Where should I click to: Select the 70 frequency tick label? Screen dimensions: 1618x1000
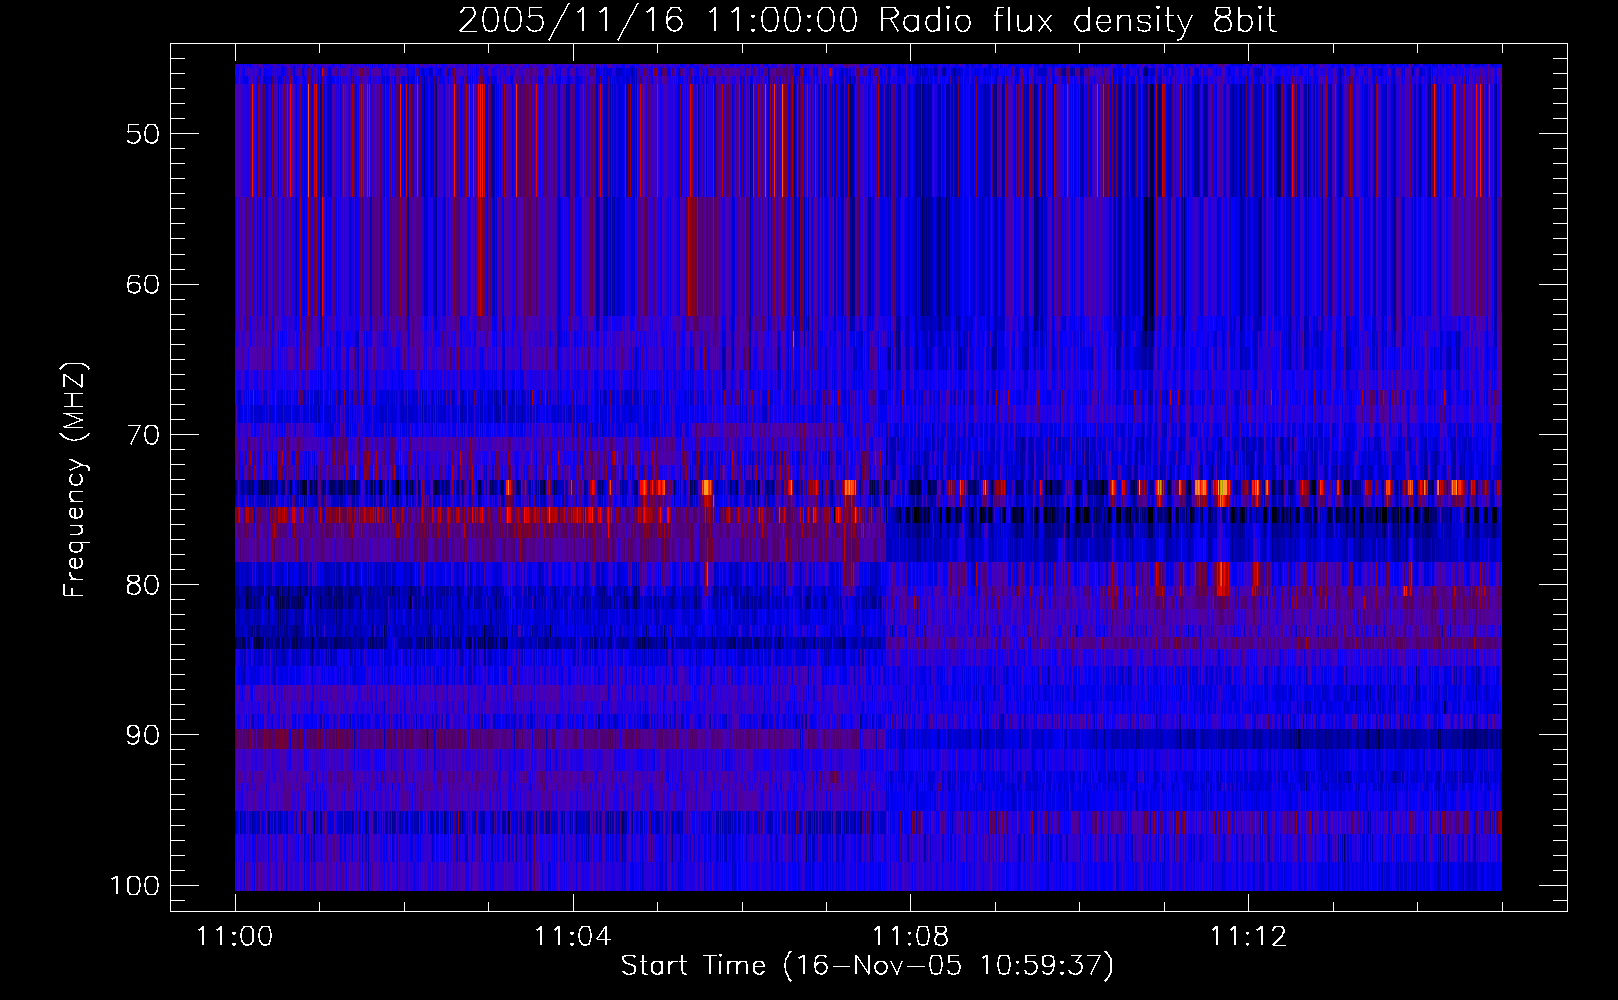(x=142, y=435)
